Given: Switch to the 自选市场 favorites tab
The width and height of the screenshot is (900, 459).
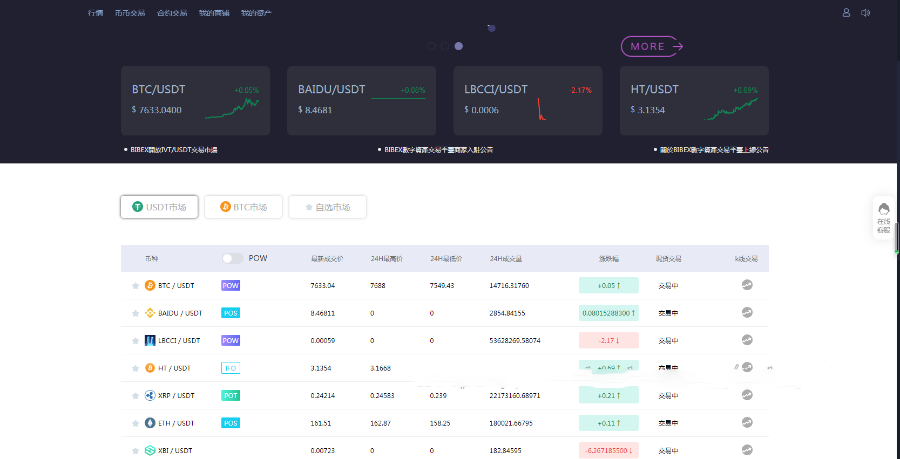Looking at the screenshot, I should coord(327,207).
